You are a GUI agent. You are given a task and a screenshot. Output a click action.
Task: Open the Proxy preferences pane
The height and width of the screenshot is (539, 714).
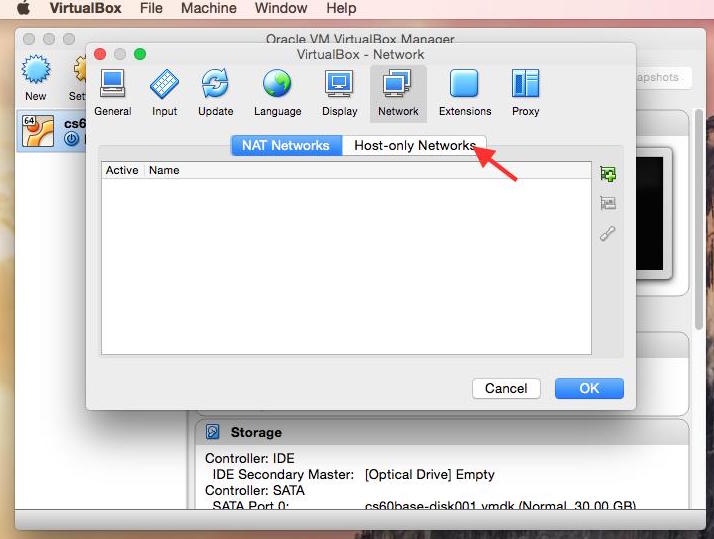point(525,93)
